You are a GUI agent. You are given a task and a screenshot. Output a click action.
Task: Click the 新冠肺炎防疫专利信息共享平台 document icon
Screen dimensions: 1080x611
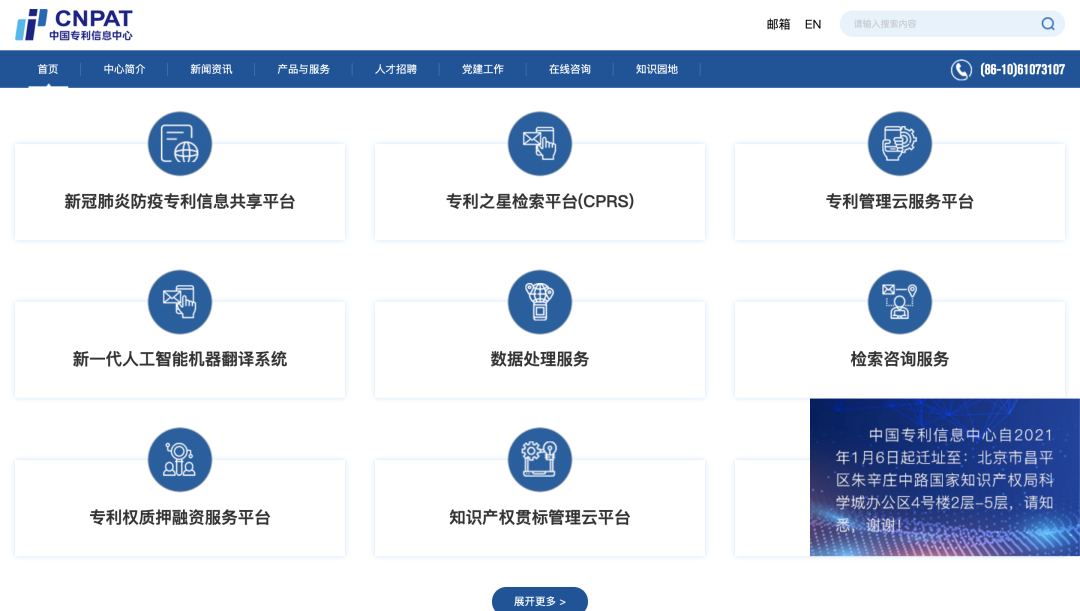pyautogui.click(x=180, y=143)
